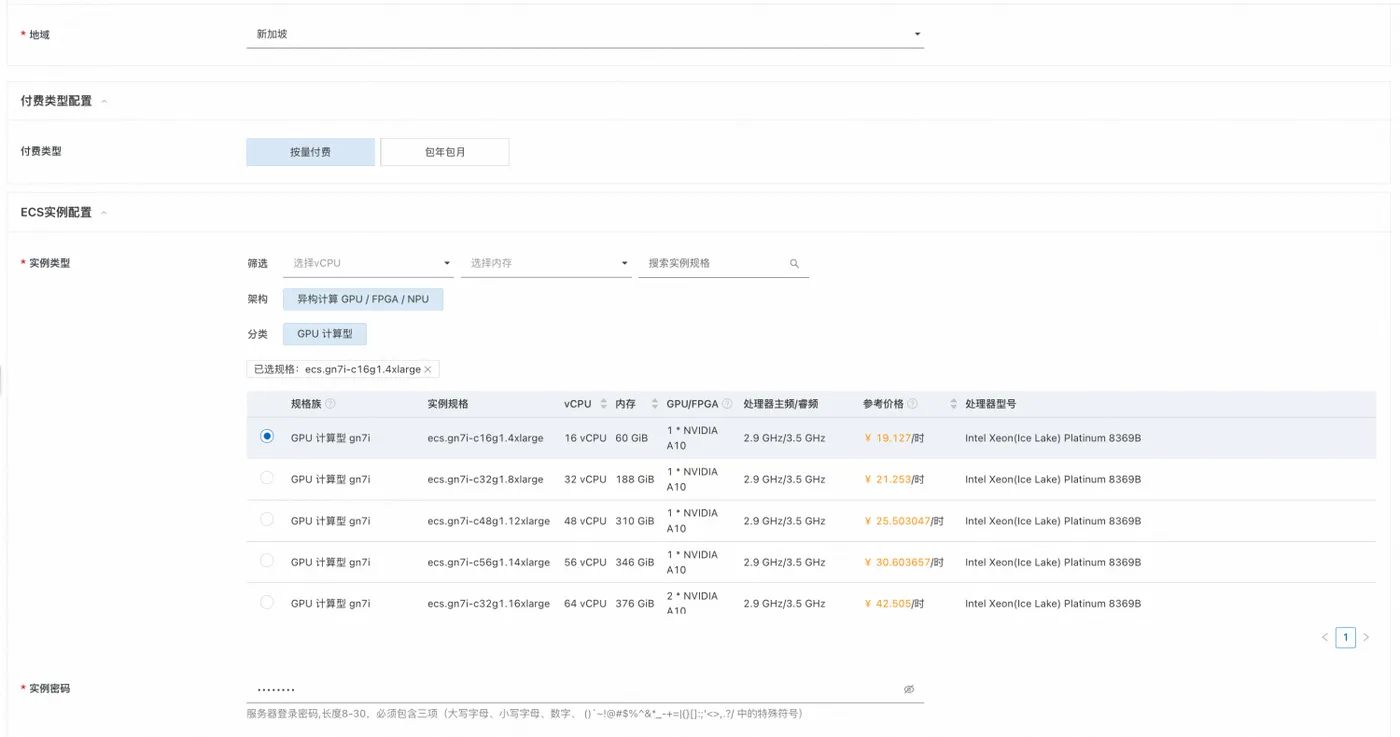Click price ¥ 25.503047/时

click(904, 521)
